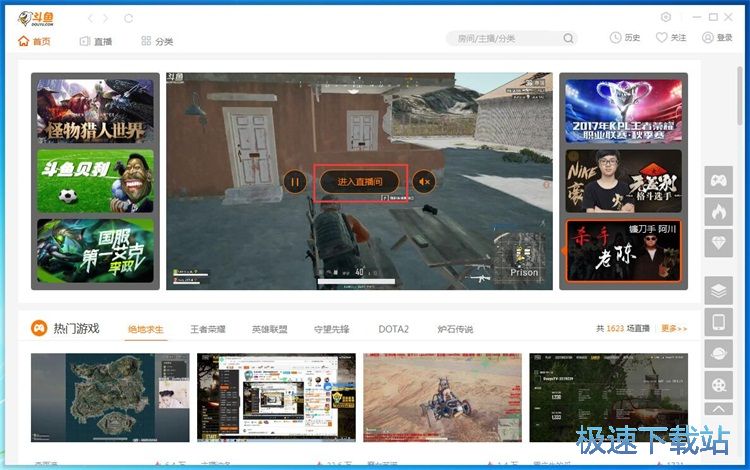Image resolution: width=750 pixels, height=470 pixels.
Task: Select the 王者荣耀 game tab
Action: coord(208,329)
